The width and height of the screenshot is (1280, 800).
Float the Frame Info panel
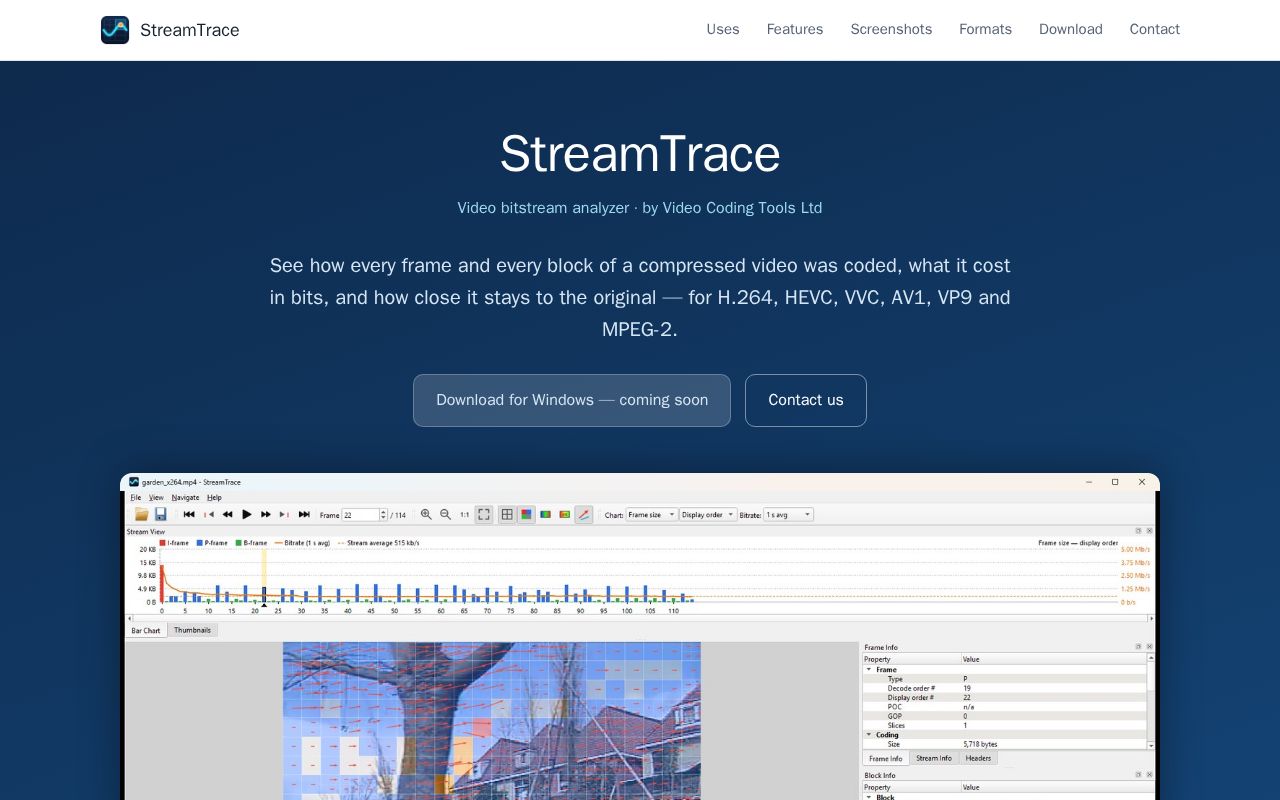1138,647
